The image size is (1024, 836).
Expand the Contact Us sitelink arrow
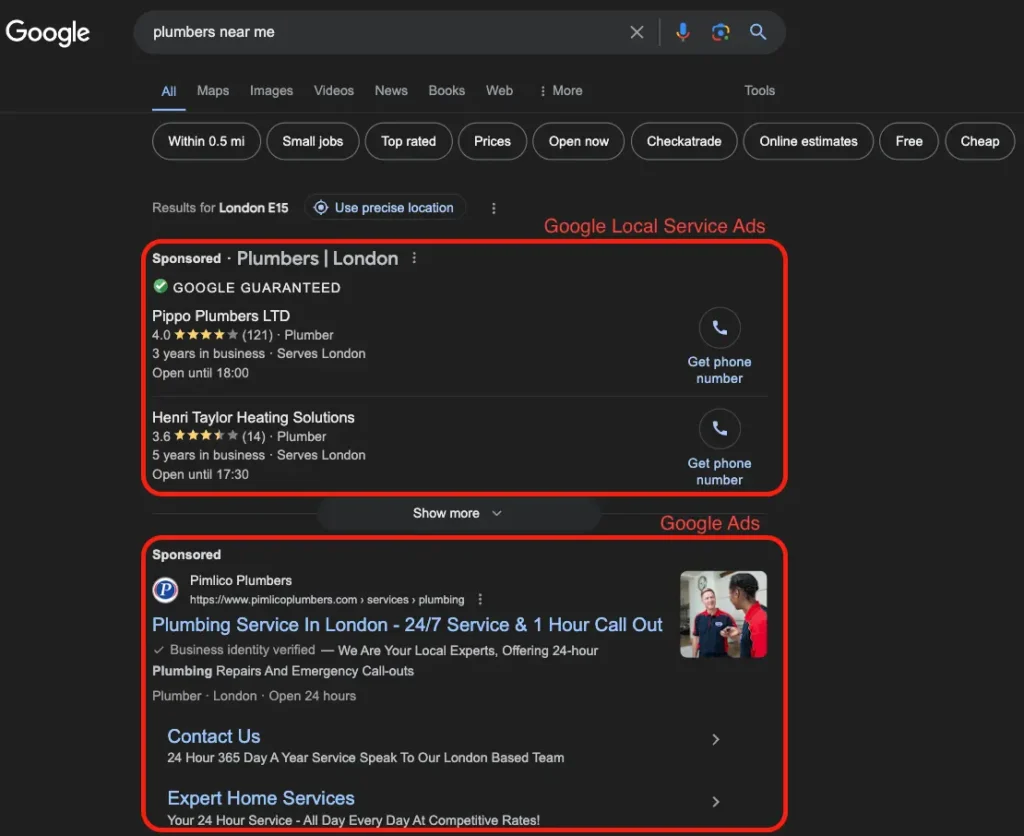click(715, 740)
